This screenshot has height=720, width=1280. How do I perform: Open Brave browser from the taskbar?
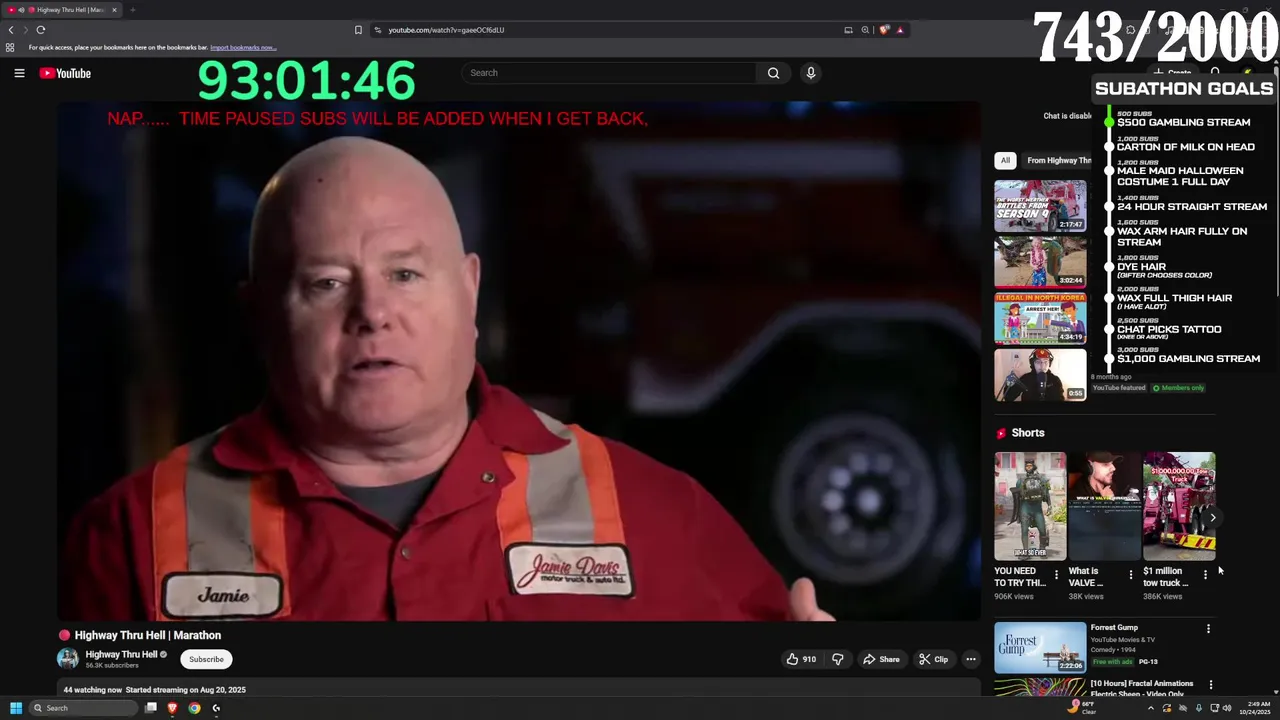172,708
